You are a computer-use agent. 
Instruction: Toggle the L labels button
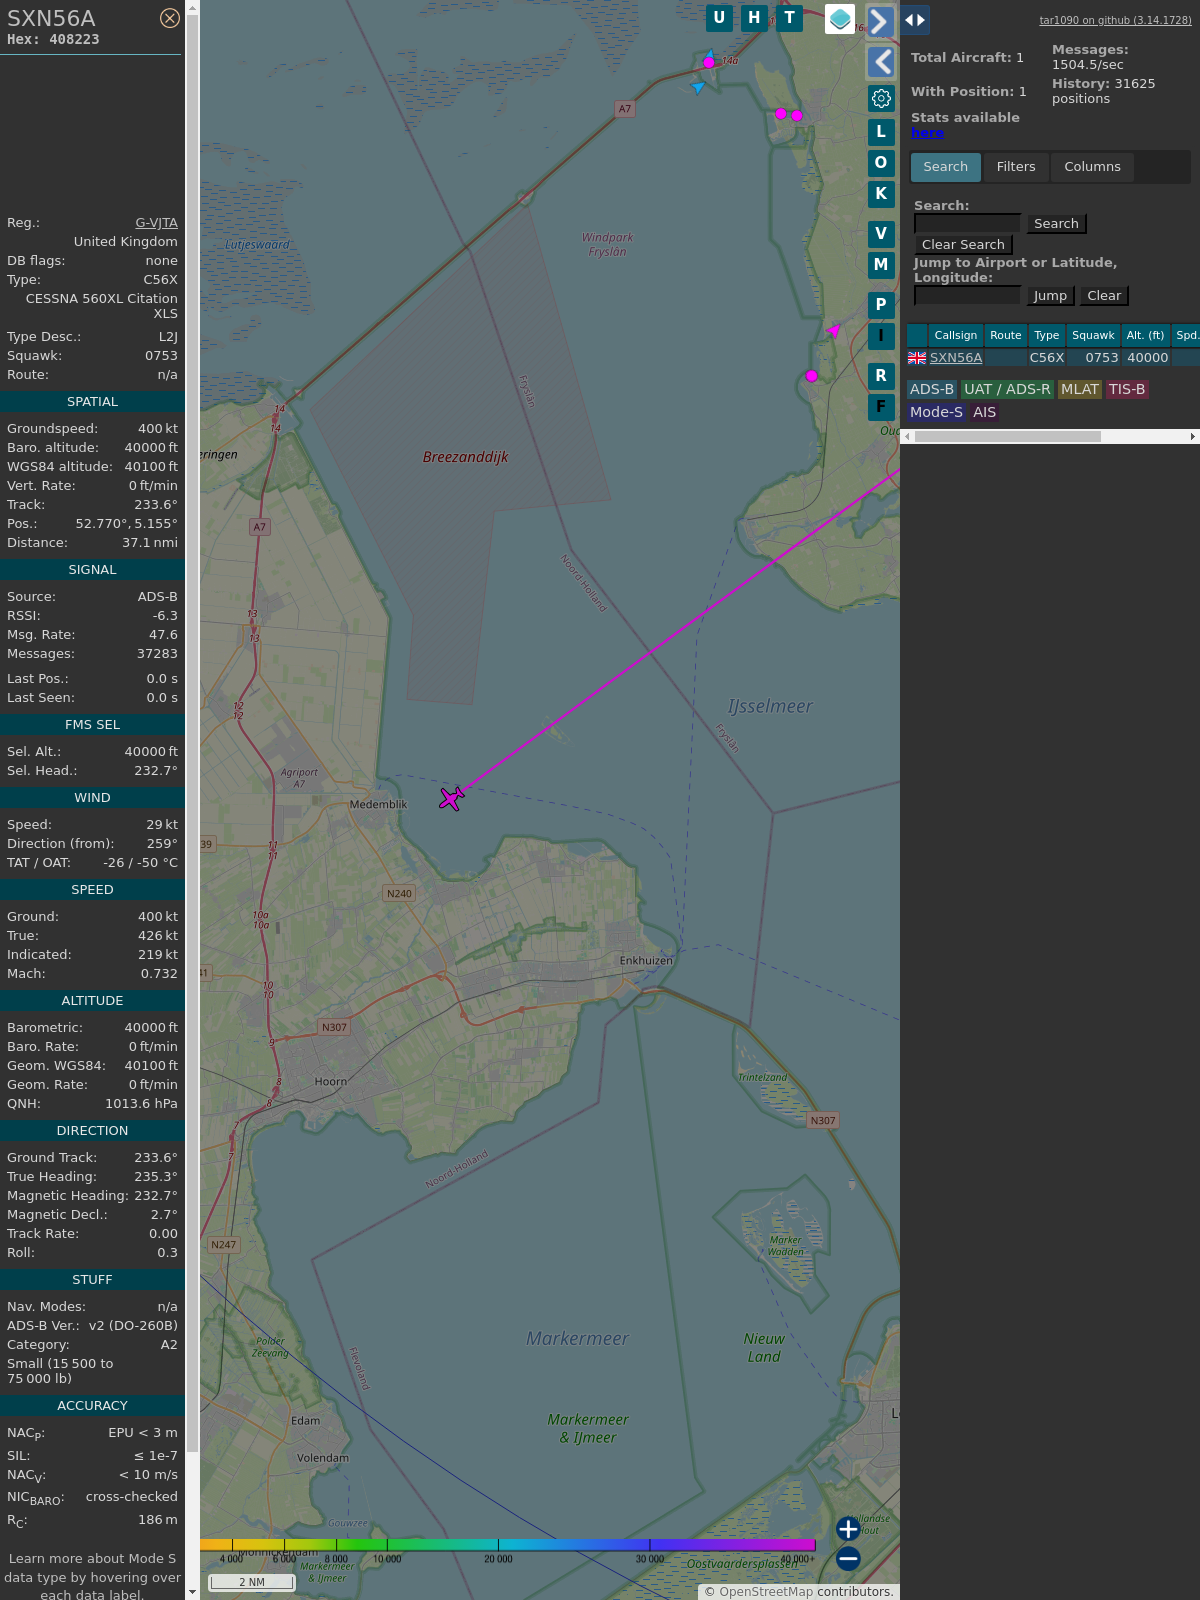pos(881,131)
